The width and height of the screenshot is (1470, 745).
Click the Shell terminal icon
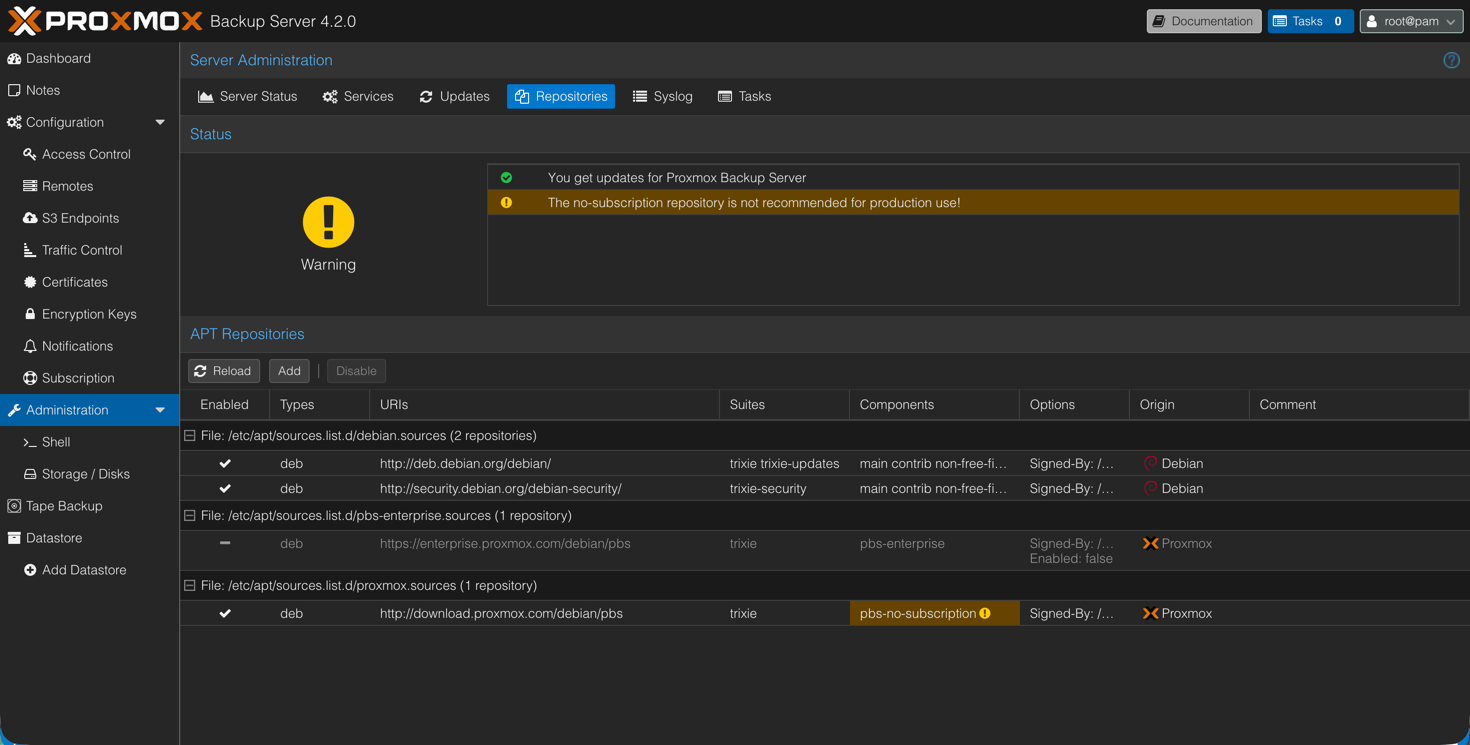[30, 442]
